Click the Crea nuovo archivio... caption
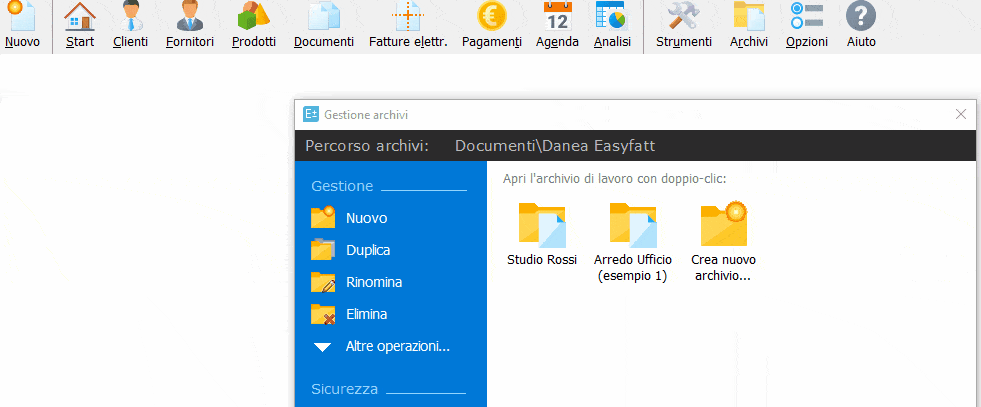 coord(724,268)
